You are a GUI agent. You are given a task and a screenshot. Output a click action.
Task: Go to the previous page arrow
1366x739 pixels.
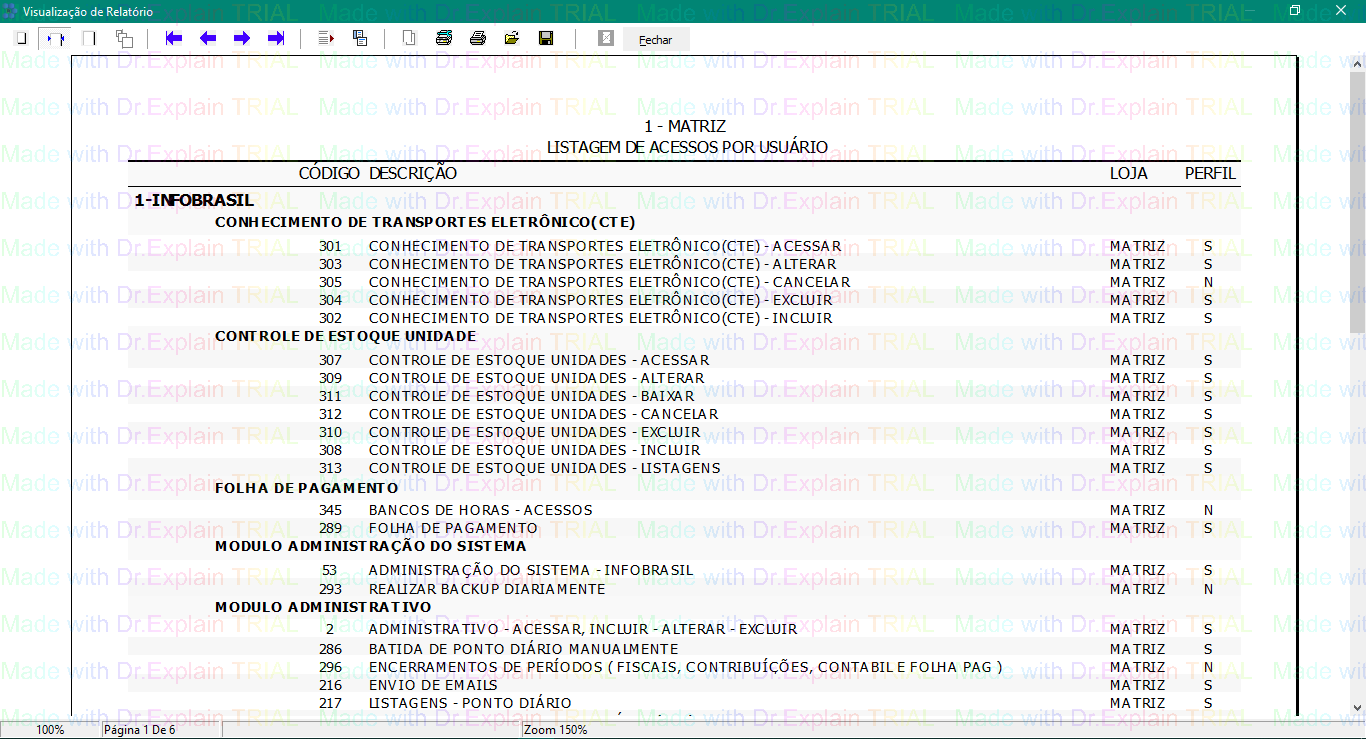208,39
